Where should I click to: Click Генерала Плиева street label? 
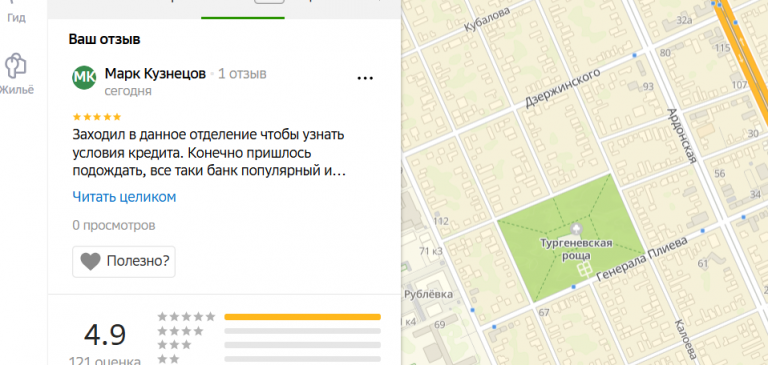[643, 259]
